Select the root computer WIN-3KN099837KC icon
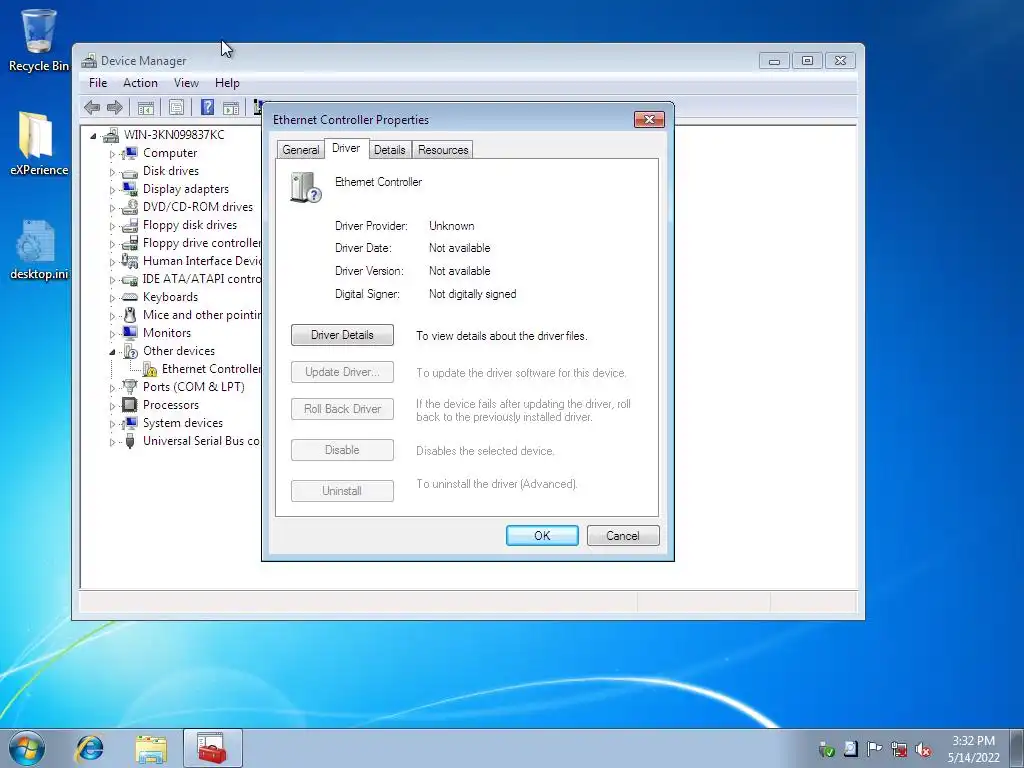Screen dimensions: 1024x768 click(x=111, y=135)
